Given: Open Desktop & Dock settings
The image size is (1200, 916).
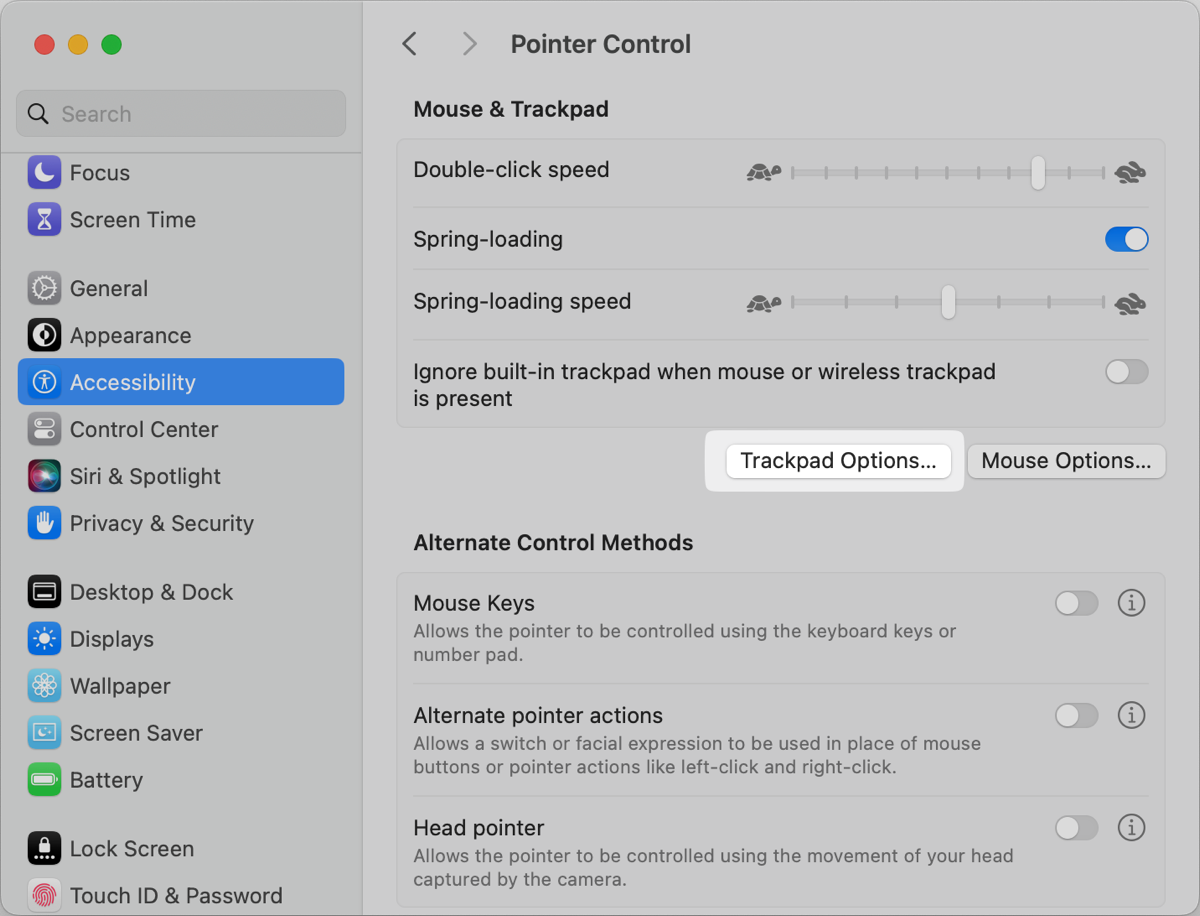Looking at the screenshot, I should click(150, 593).
